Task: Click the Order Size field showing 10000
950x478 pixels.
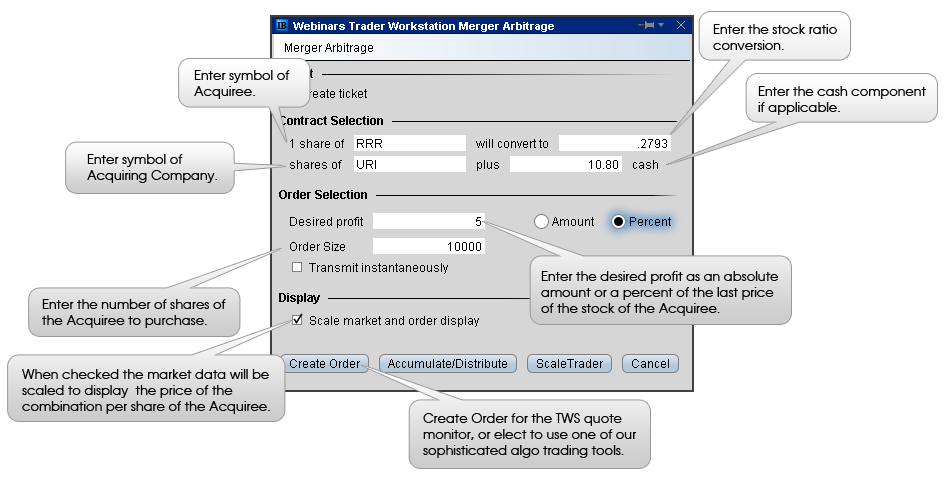Action: coord(428,247)
